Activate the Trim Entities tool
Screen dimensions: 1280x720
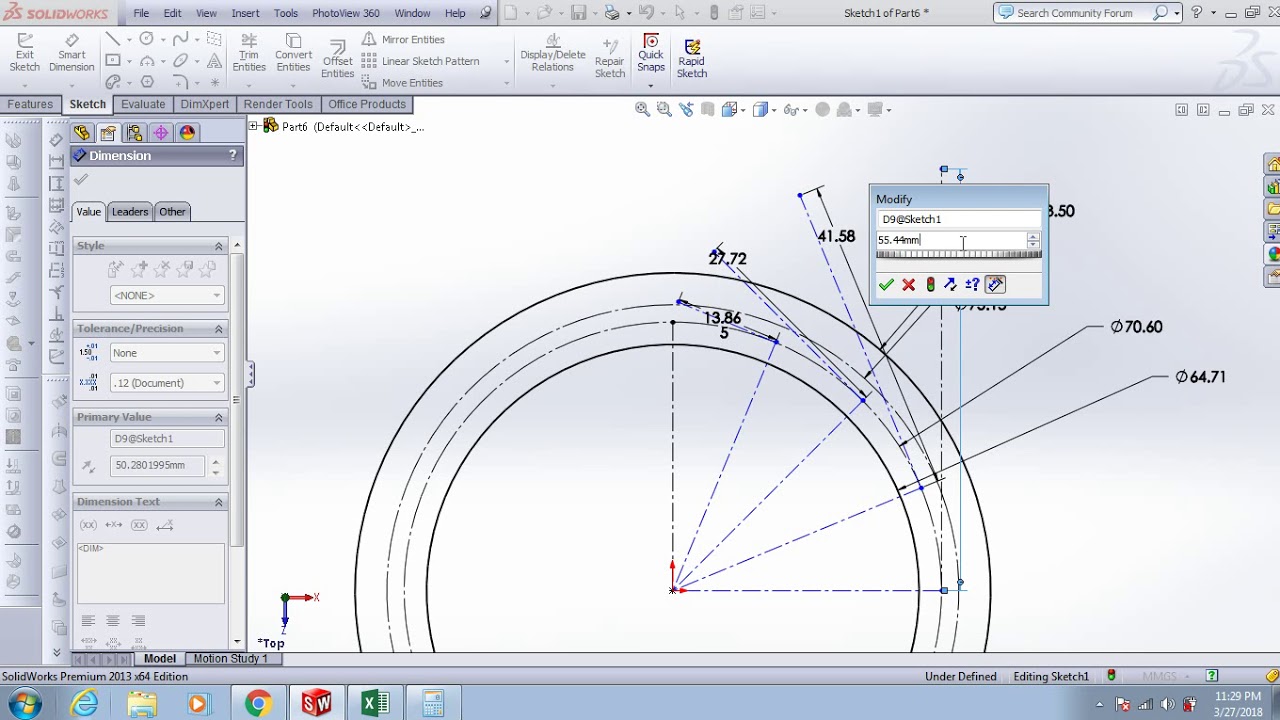[249, 53]
